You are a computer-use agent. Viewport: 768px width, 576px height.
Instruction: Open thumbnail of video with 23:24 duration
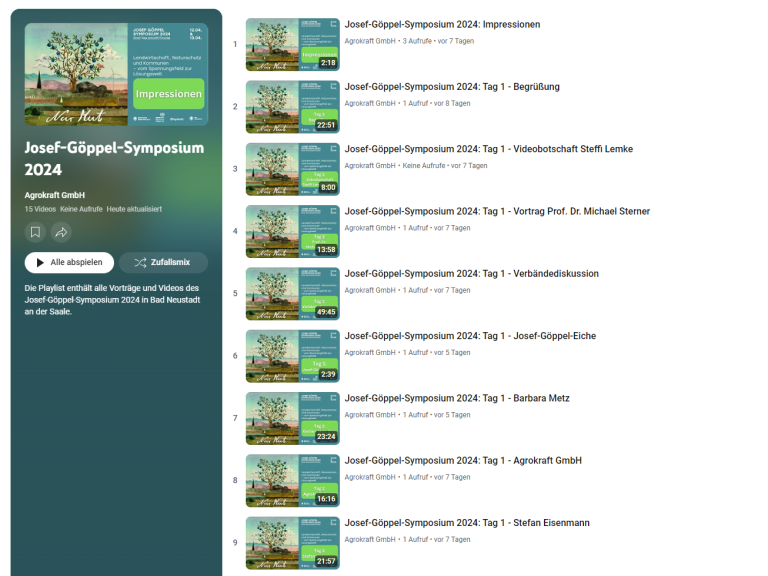(x=293, y=418)
